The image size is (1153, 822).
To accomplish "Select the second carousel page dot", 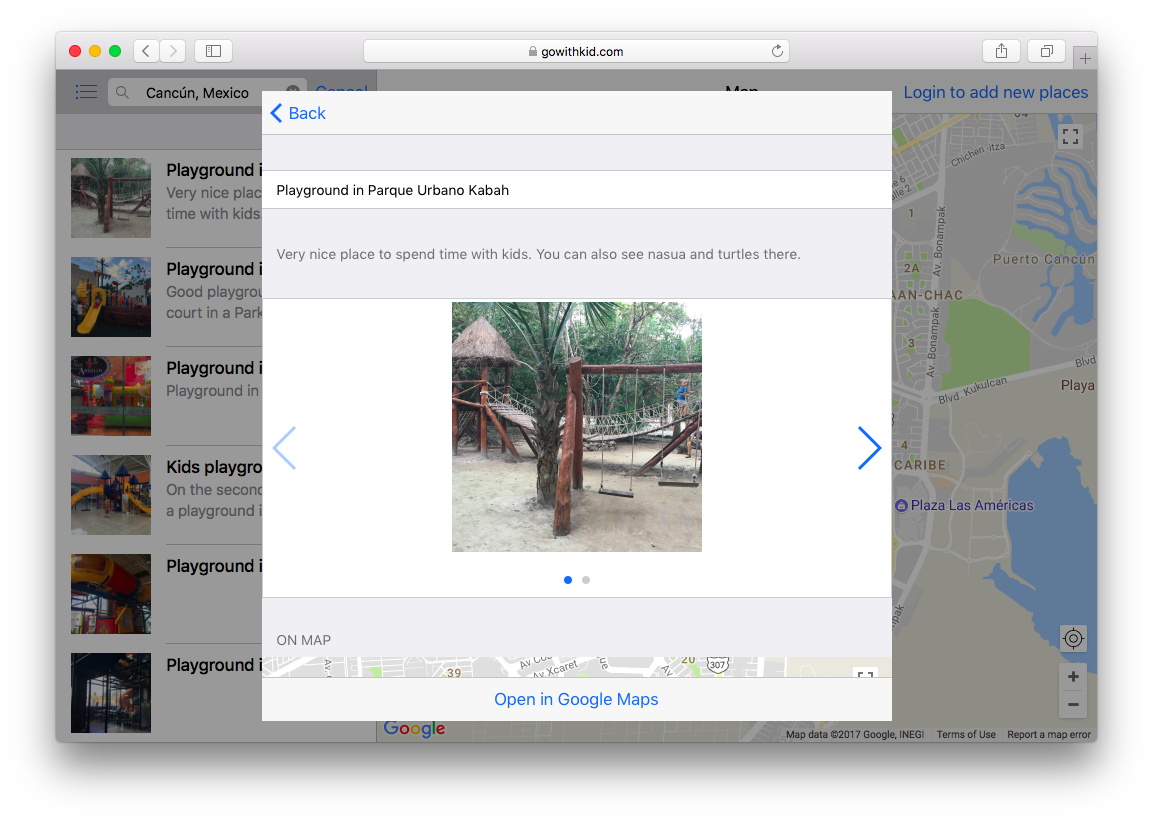I will 586,580.
